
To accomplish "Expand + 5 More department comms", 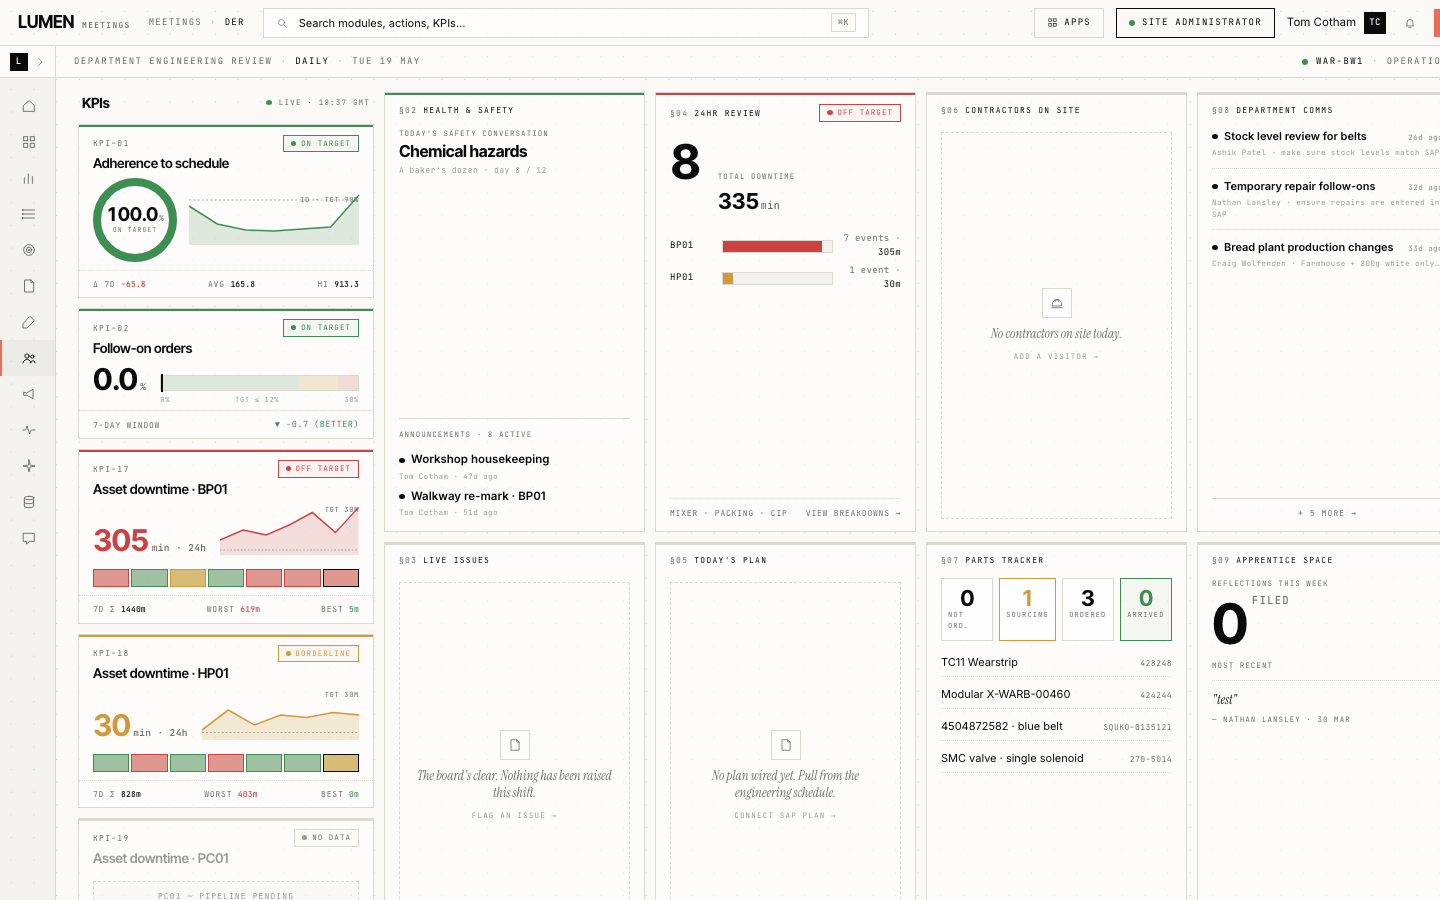I will [x=1327, y=513].
